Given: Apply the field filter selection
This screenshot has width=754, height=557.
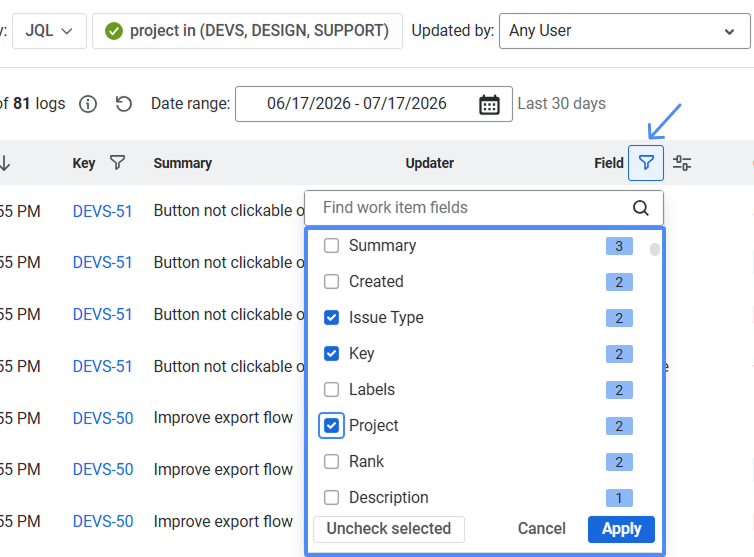Looking at the screenshot, I should (621, 529).
